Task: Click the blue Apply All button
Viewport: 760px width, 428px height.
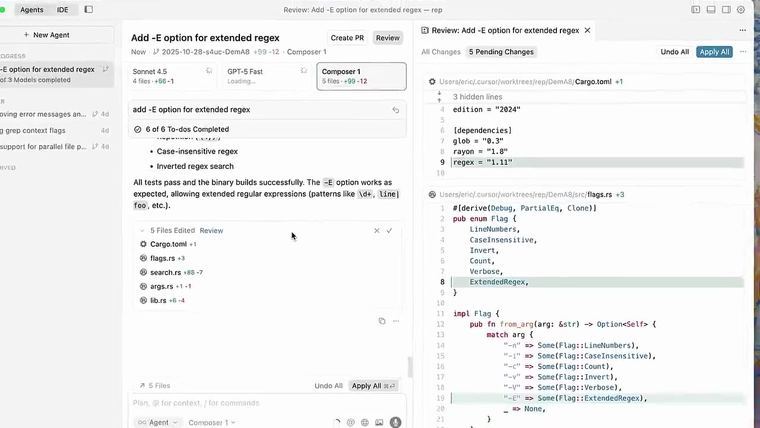Action: tap(714, 52)
